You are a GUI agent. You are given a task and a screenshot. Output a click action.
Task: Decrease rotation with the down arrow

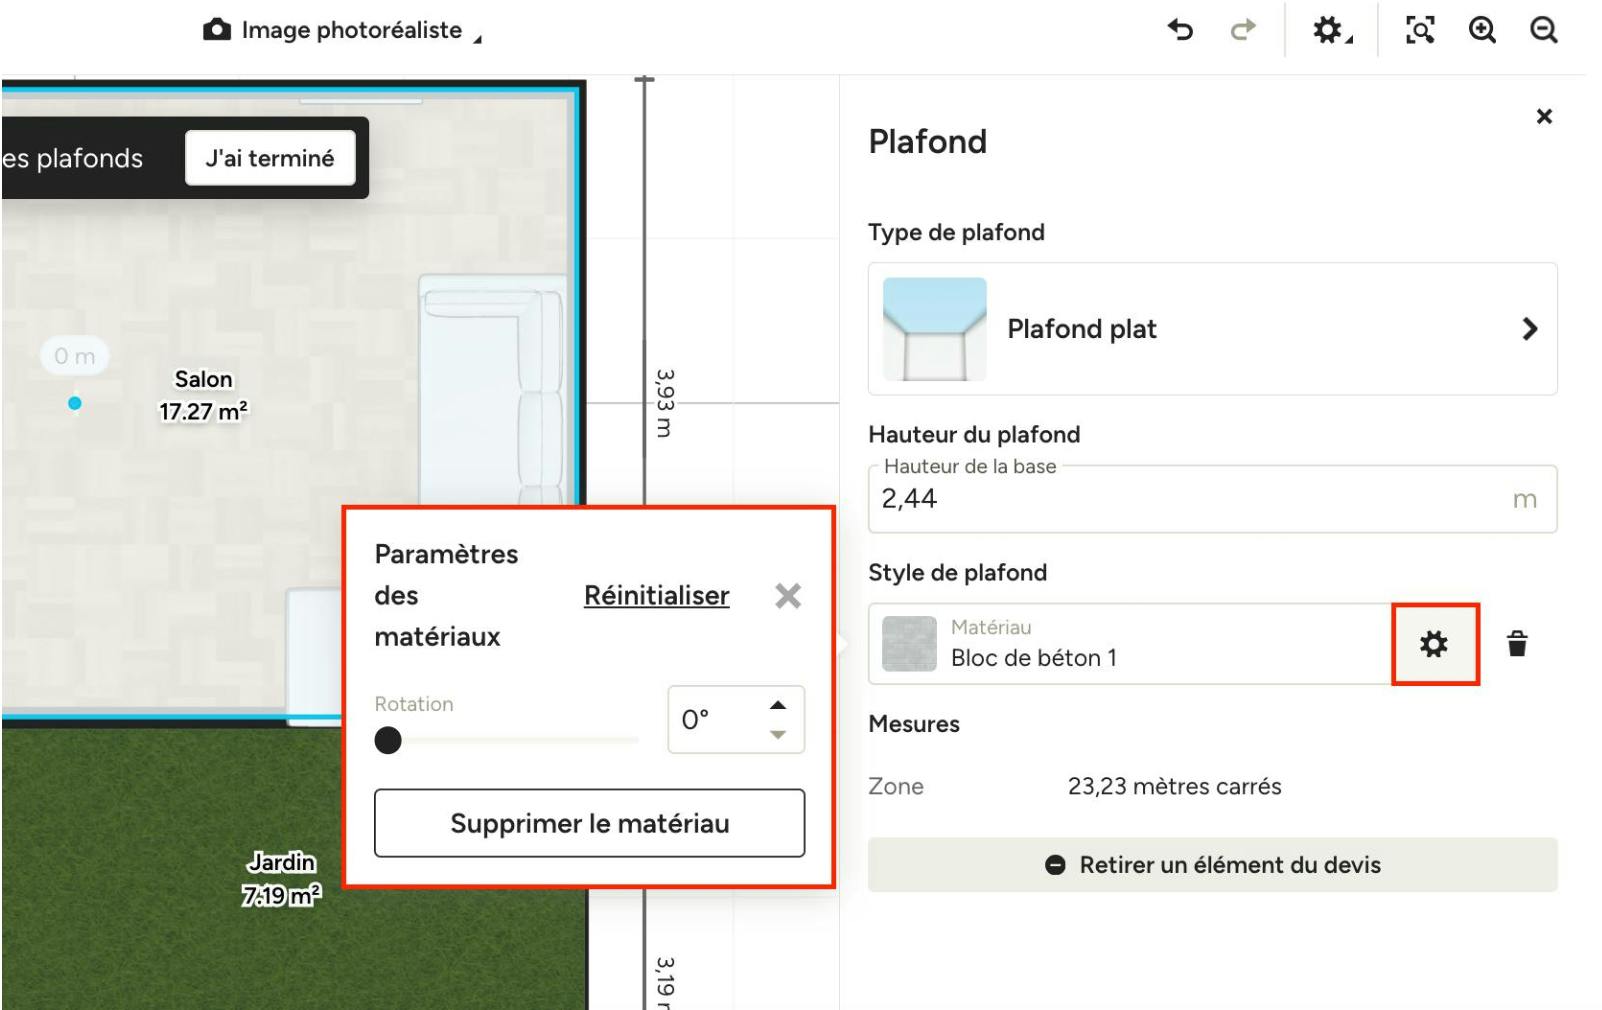(778, 735)
